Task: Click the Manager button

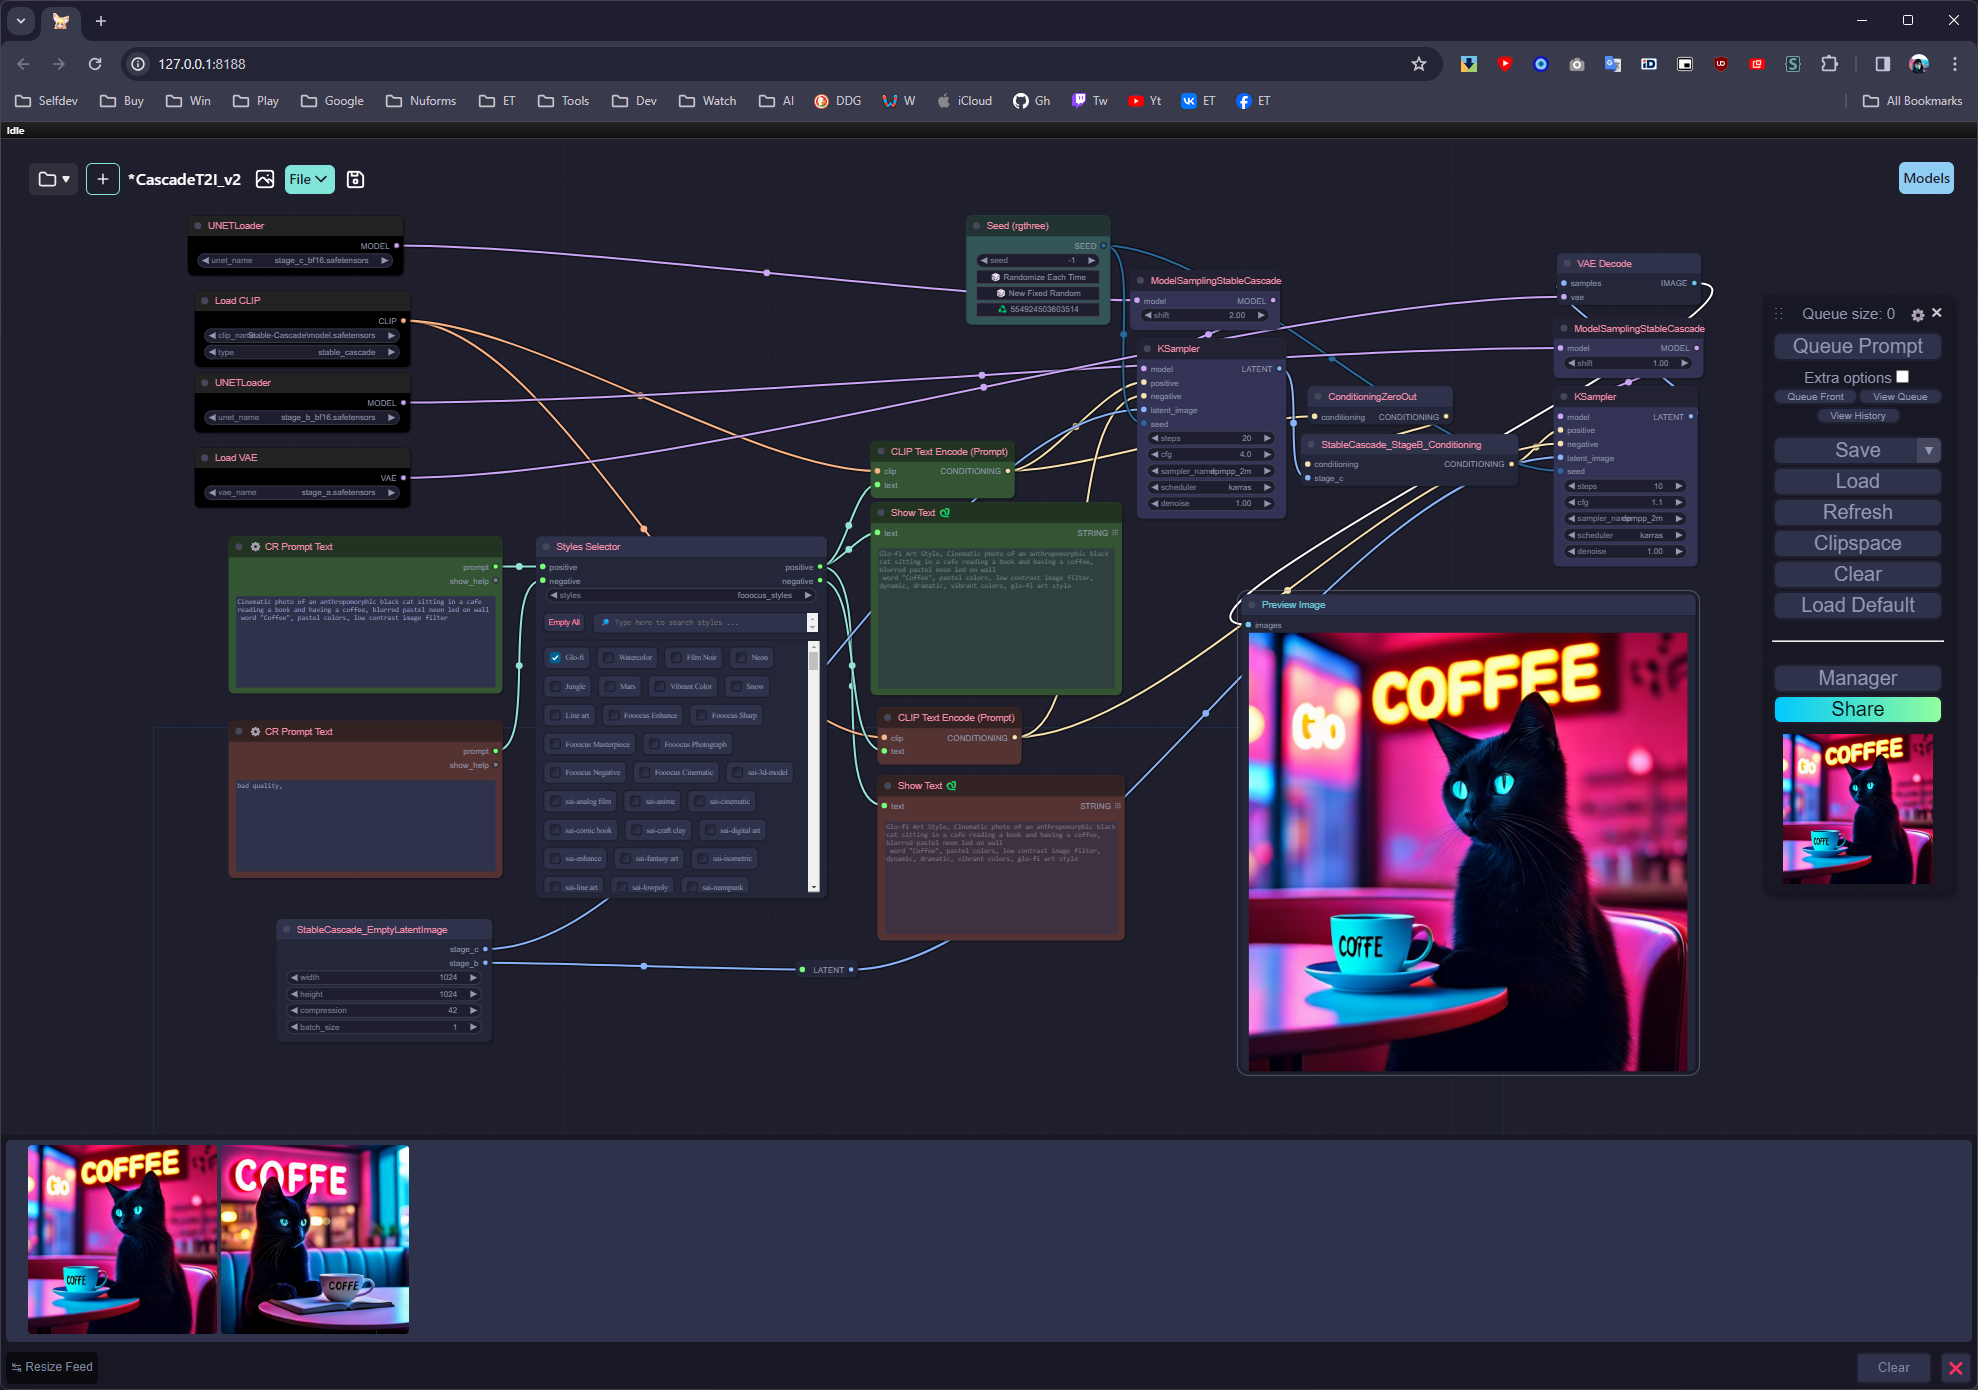Action: [x=1857, y=678]
